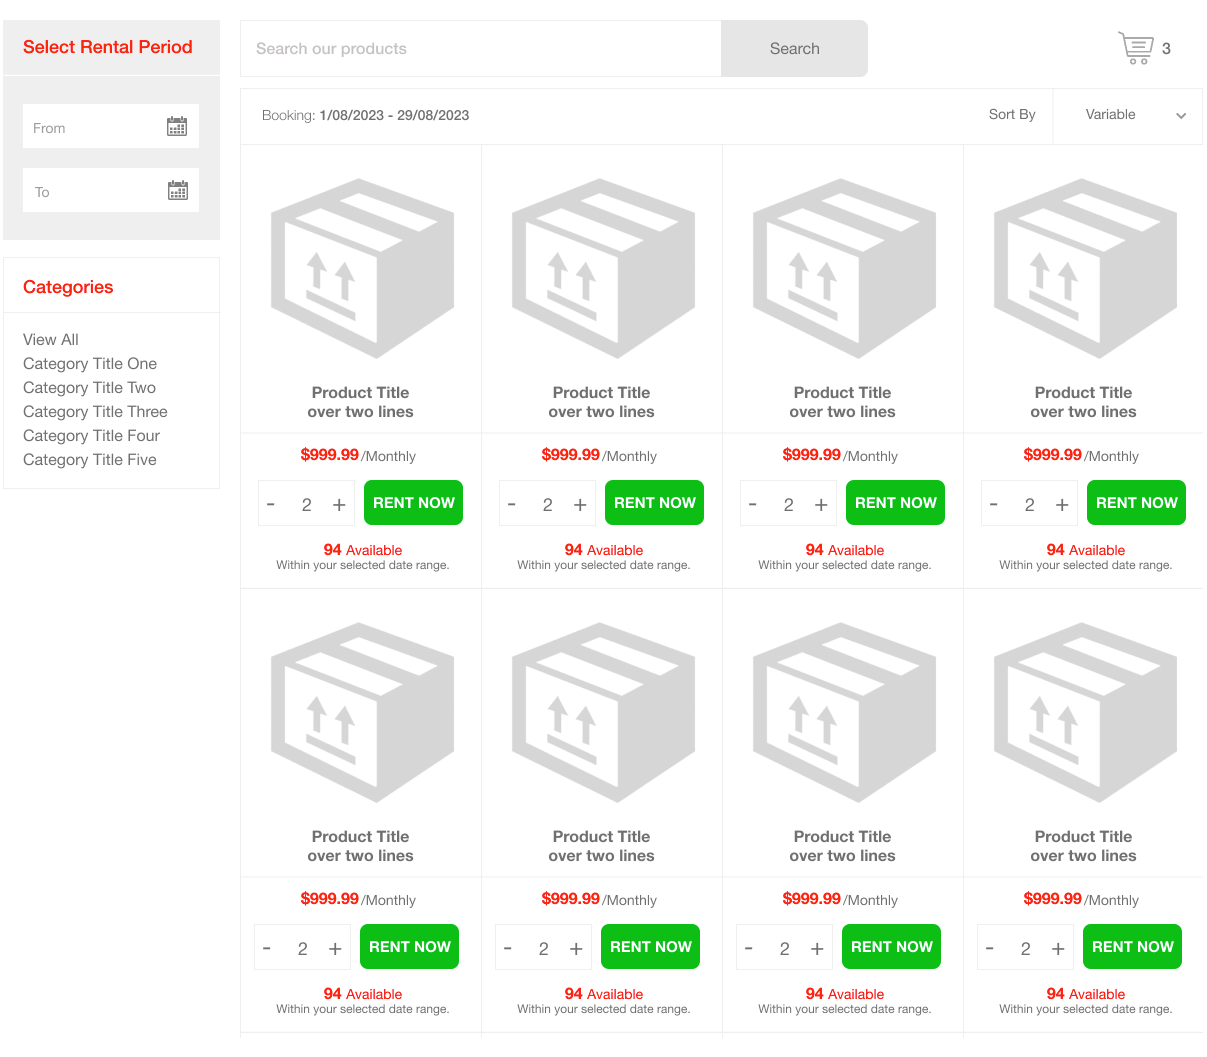Image resolution: width=1207 pixels, height=1057 pixels.
Task: Click RENT NOW on bottom-row fourth product
Action: (1132, 947)
